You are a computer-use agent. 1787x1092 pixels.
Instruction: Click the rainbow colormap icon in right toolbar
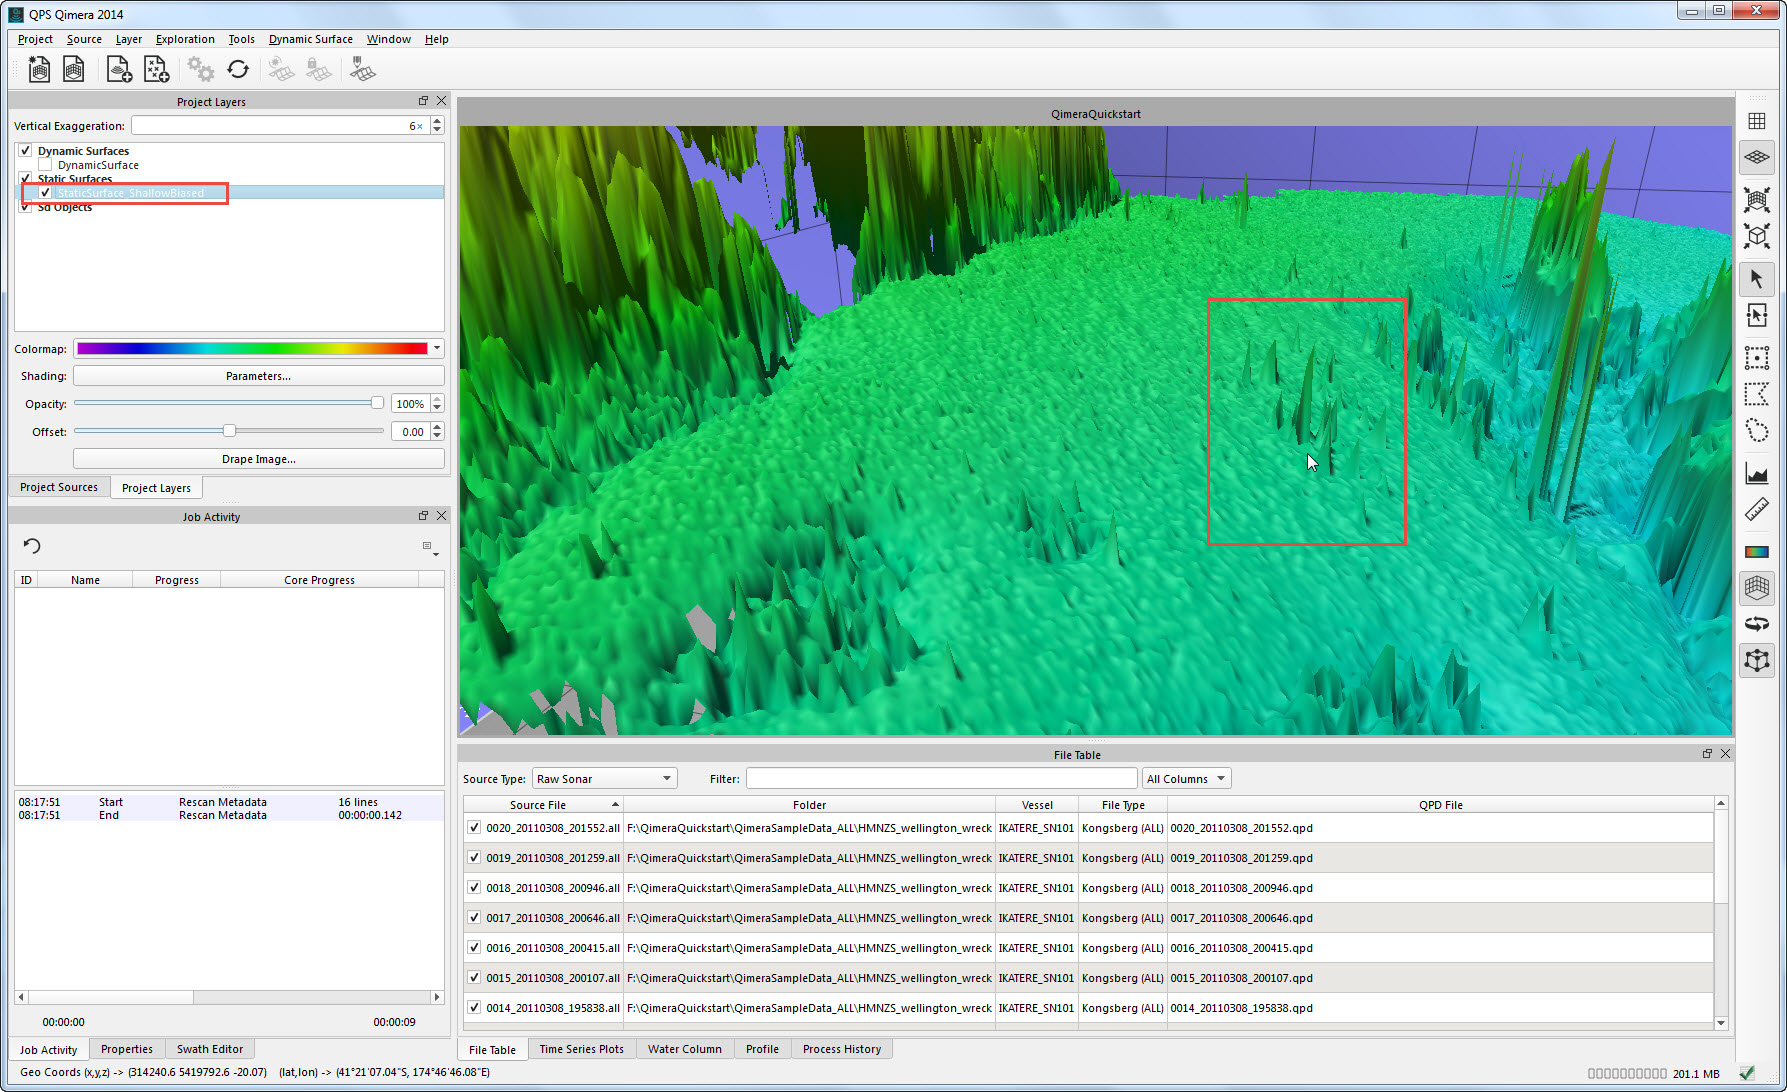click(x=1756, y=551)
